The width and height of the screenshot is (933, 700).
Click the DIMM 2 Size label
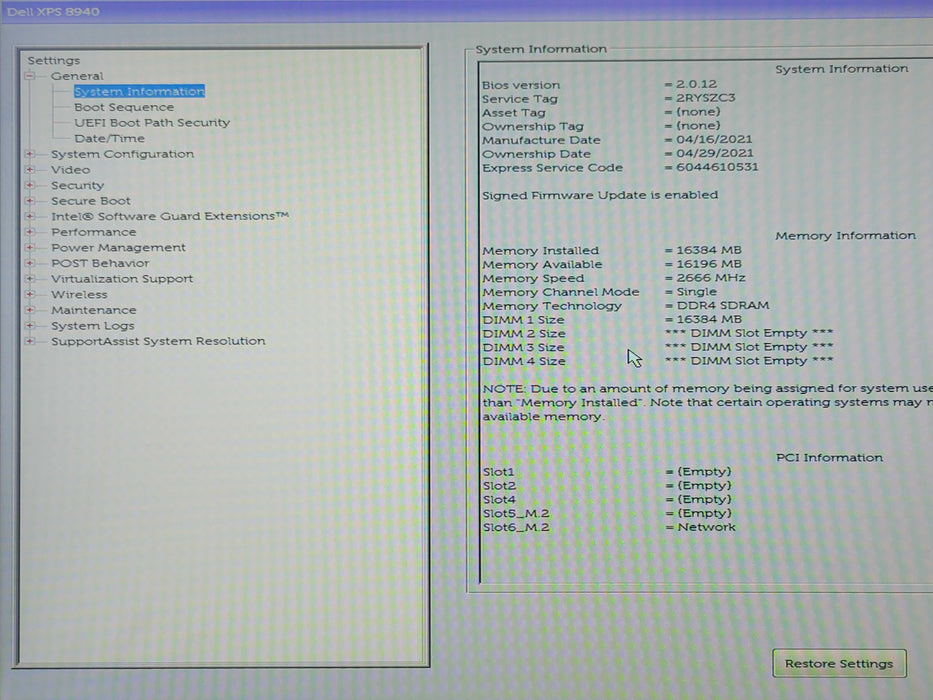coord(524,333)
